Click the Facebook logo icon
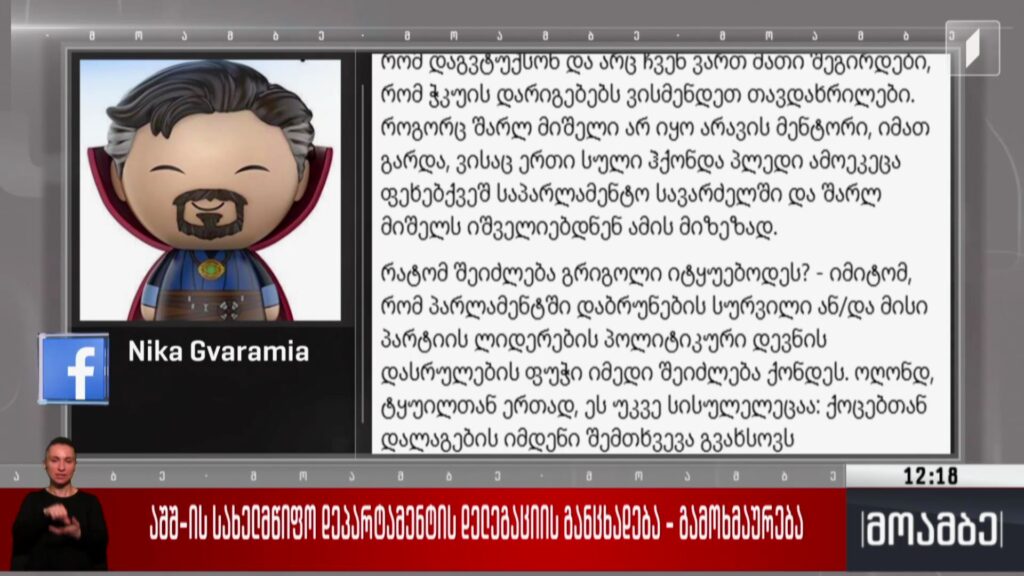The height and width of the screenshot is (576, 1024). click(74, 369)
